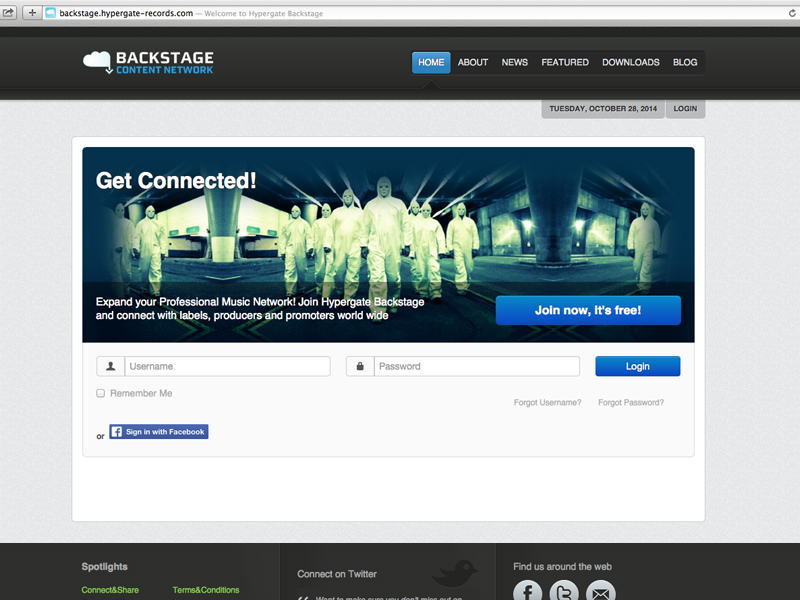This screenshot has width=800, height=600.
Task: Click the 'Connect on Twitter' footer heading
Action: (337, 574)
